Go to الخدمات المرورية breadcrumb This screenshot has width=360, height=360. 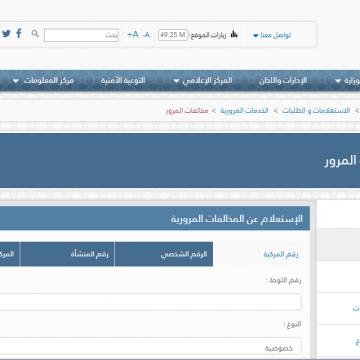[x=244, y=111]
